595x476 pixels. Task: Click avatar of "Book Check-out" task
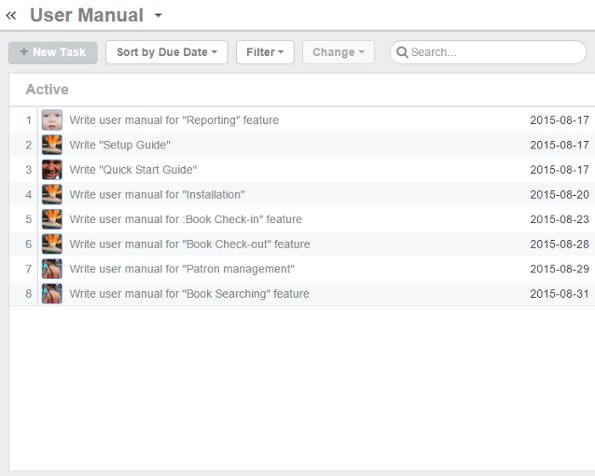pos(52,244)
